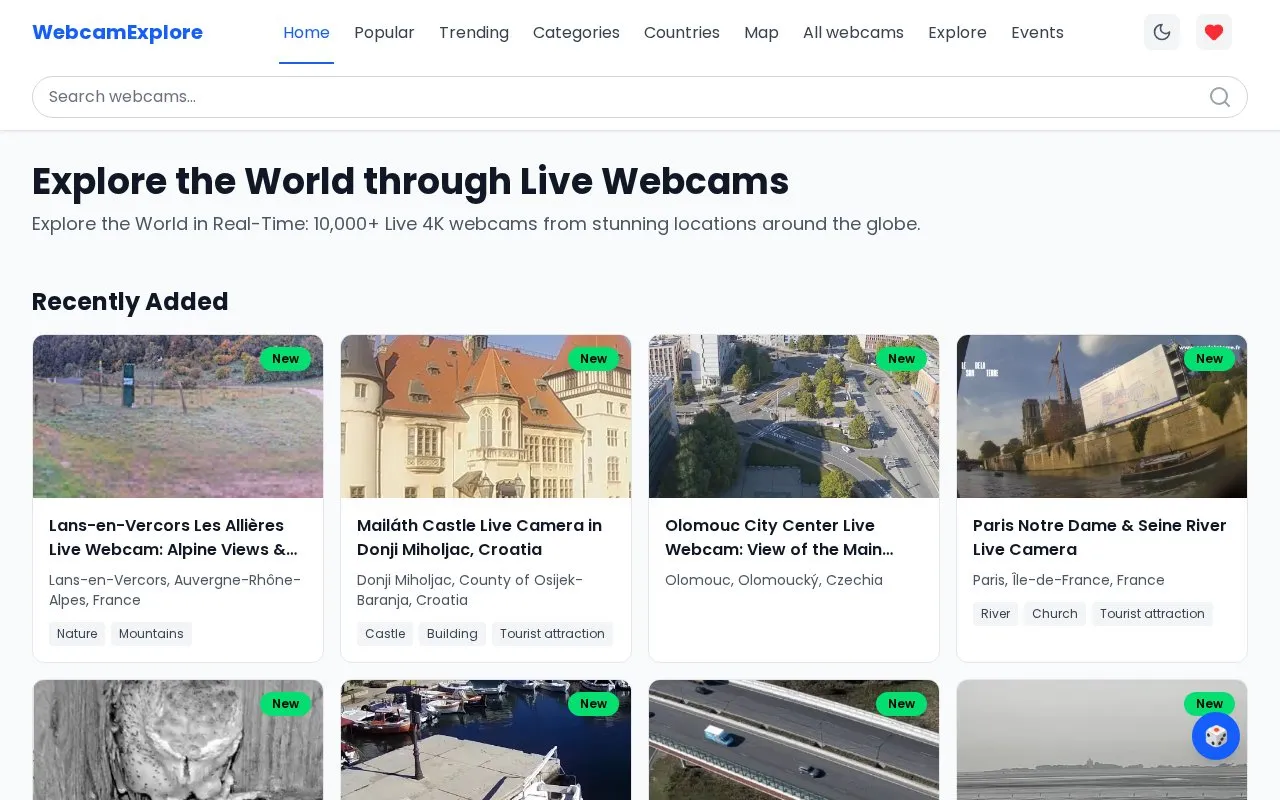Click the search magnifier icon
Image resolution: width=1280 pixels, height=800 pixels.
pyautogui.click(x=1220, y=97)
